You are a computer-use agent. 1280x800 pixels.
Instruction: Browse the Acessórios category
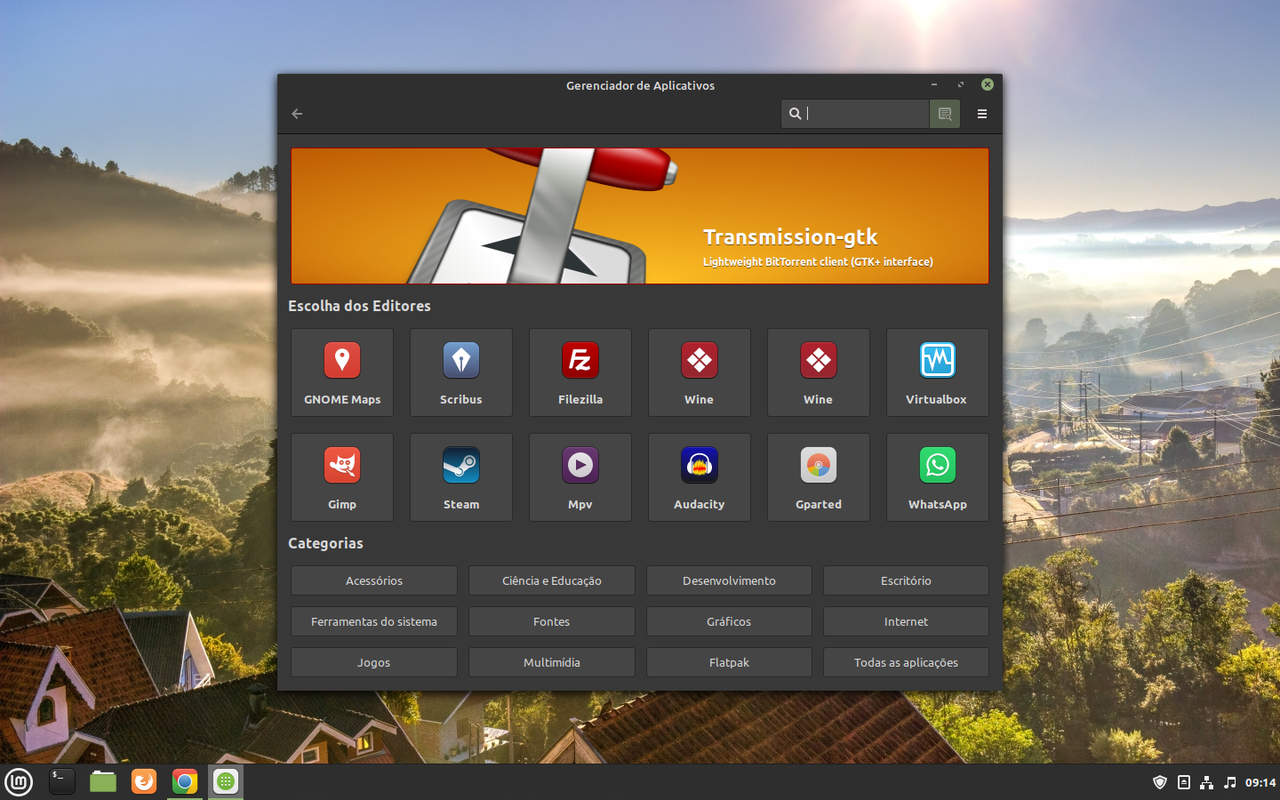pyautogui.click(x=374, y=581)
